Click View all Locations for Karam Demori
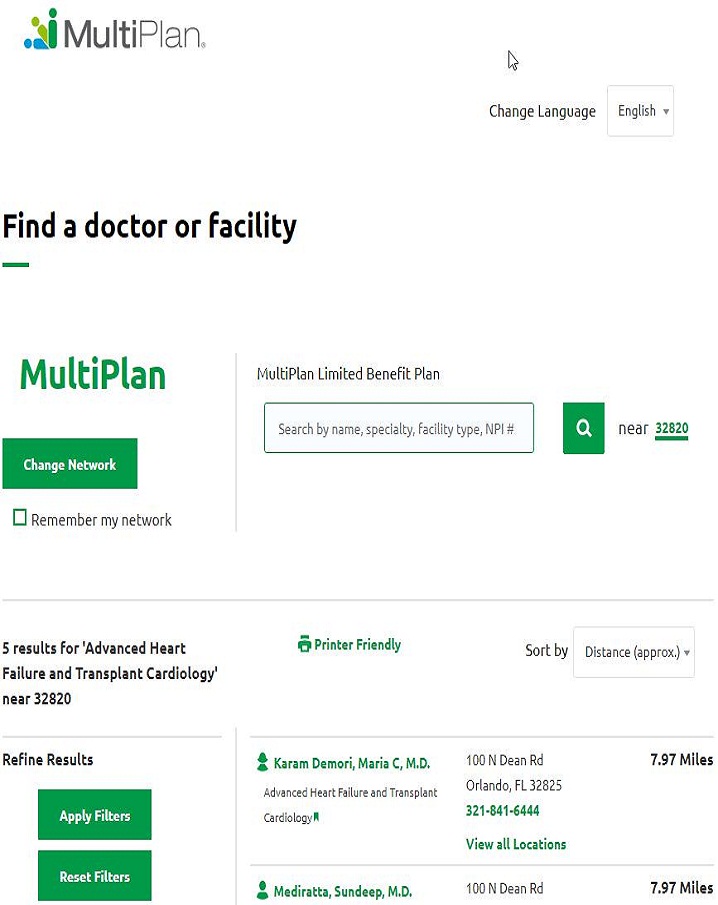 [x=516, y=844]
